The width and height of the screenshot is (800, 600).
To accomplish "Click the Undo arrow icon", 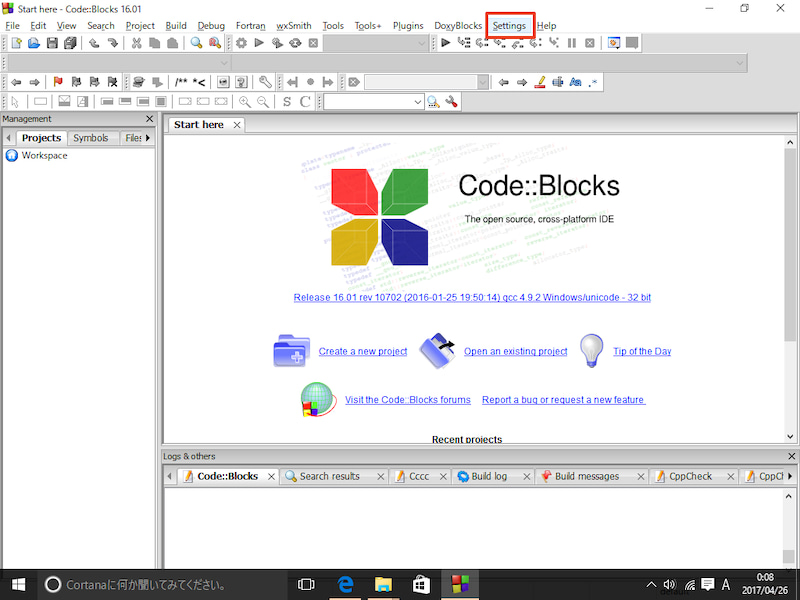I will point(94,43).
